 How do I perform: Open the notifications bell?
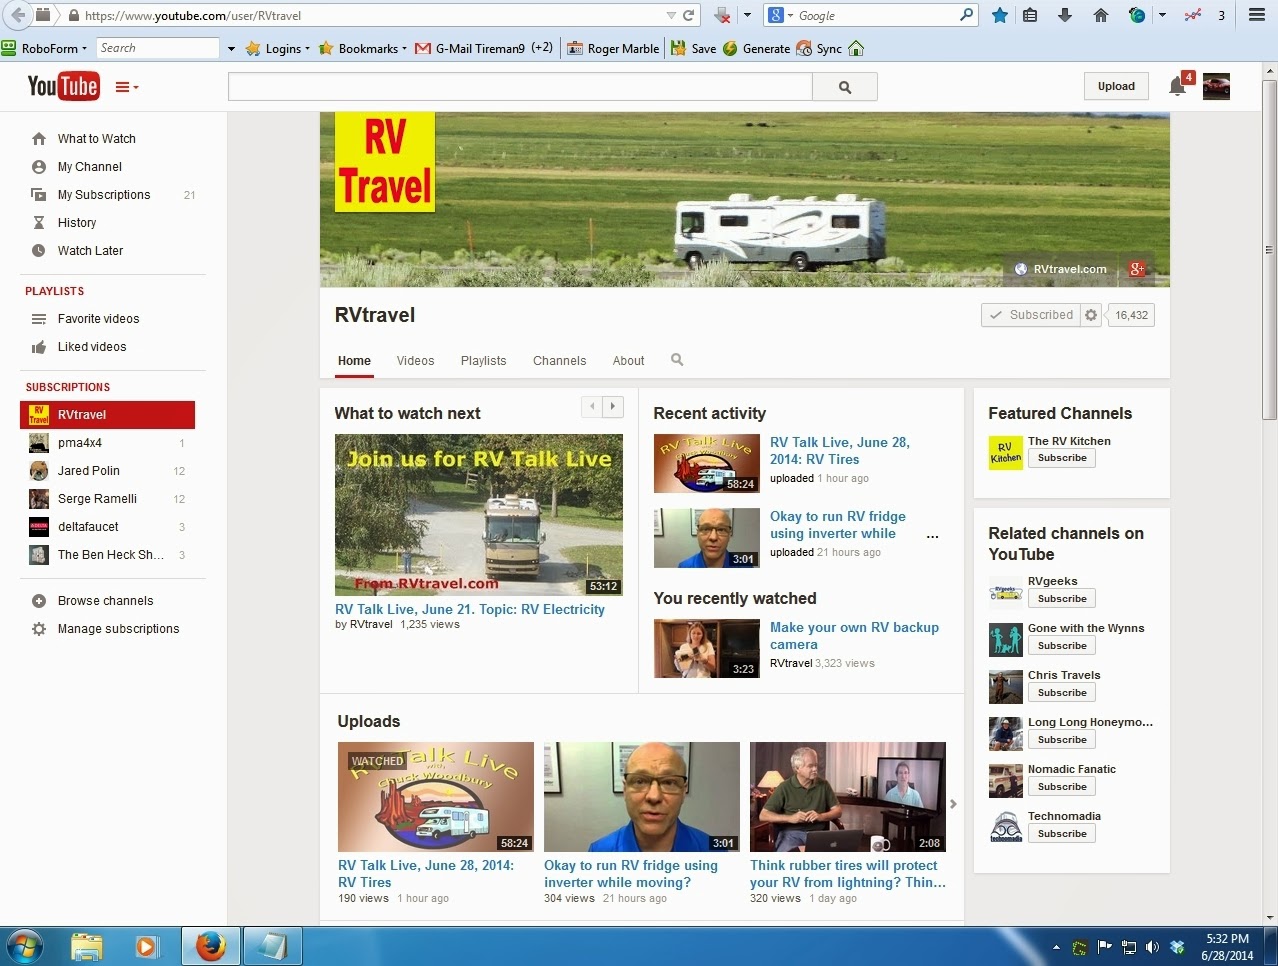[x=1178, y=86]
